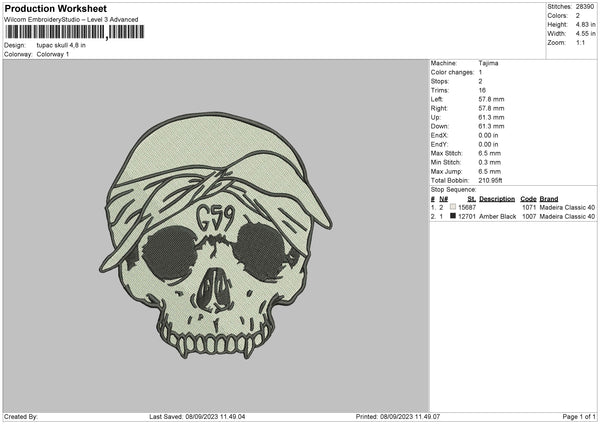Click the Min Stitch value 0.3 mm

click(489, 162)
